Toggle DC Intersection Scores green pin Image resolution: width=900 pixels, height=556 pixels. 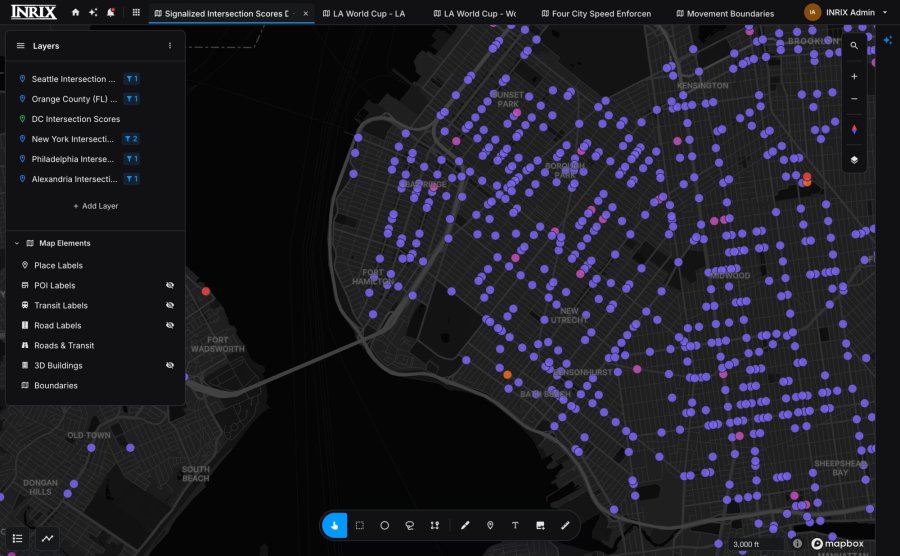tap(22, 119)
